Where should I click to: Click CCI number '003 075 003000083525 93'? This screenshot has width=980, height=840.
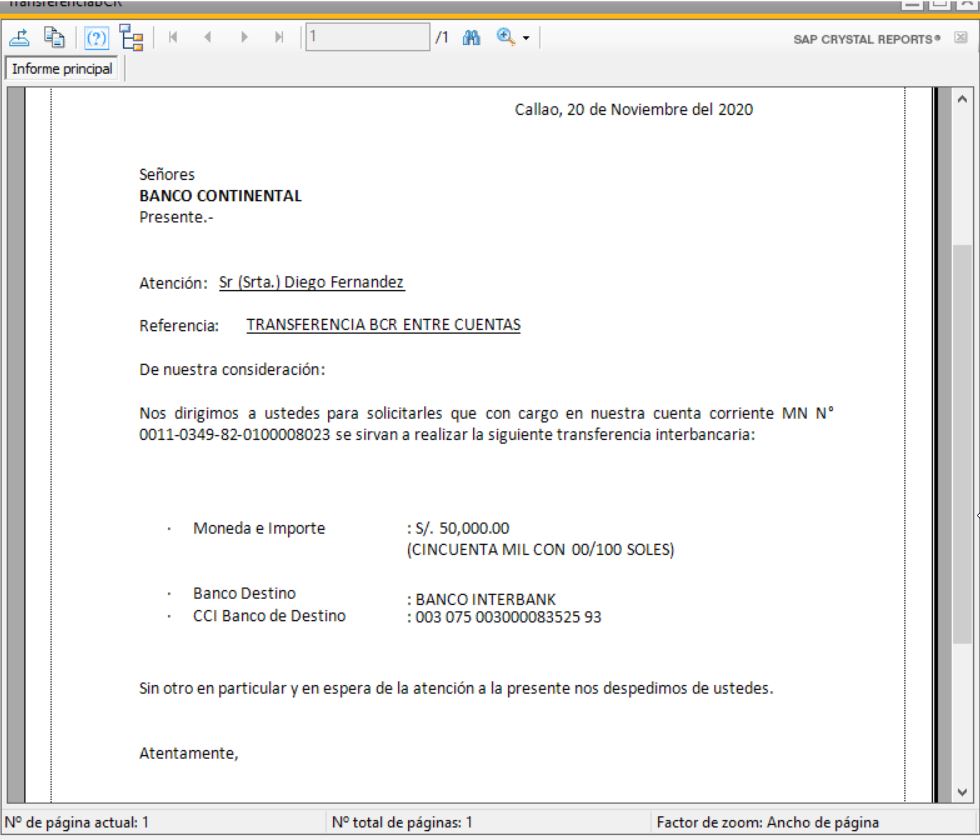pos(508,617)
